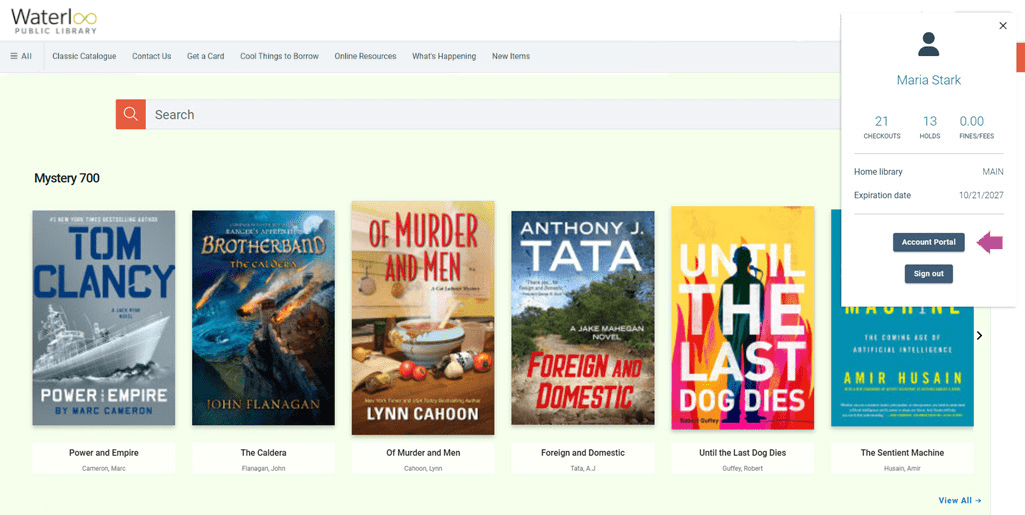Click View All link
1025x515 pixels.
tap(960, 500)
